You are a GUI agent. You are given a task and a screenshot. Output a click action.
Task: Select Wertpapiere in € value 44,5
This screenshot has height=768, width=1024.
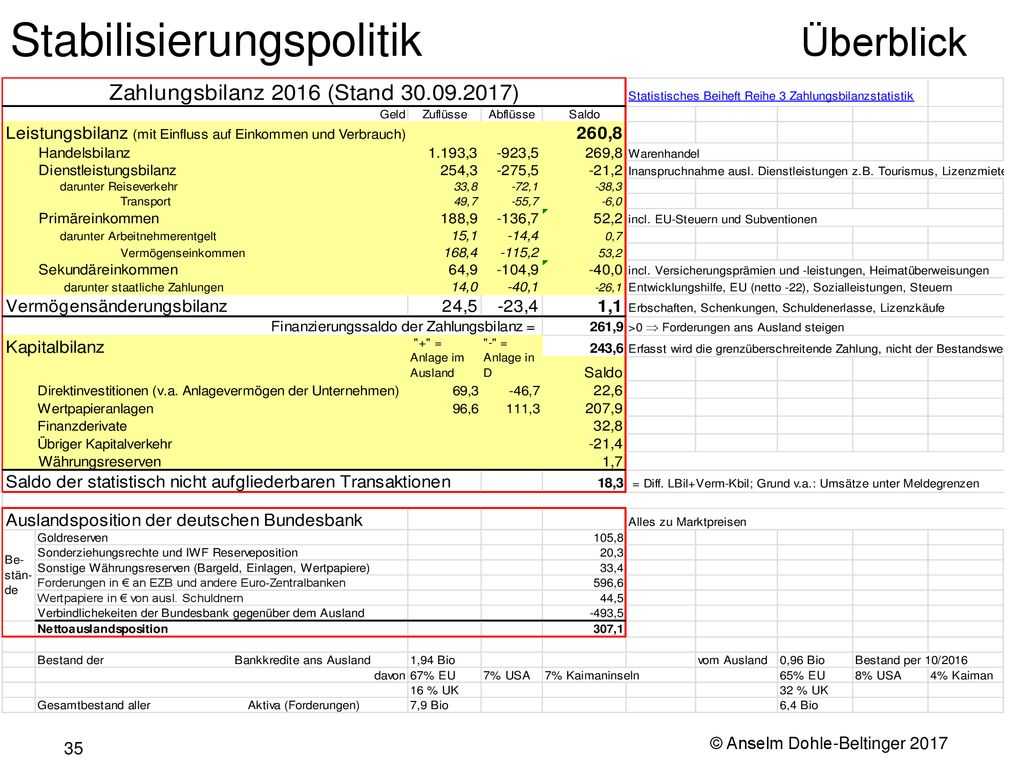611,598
